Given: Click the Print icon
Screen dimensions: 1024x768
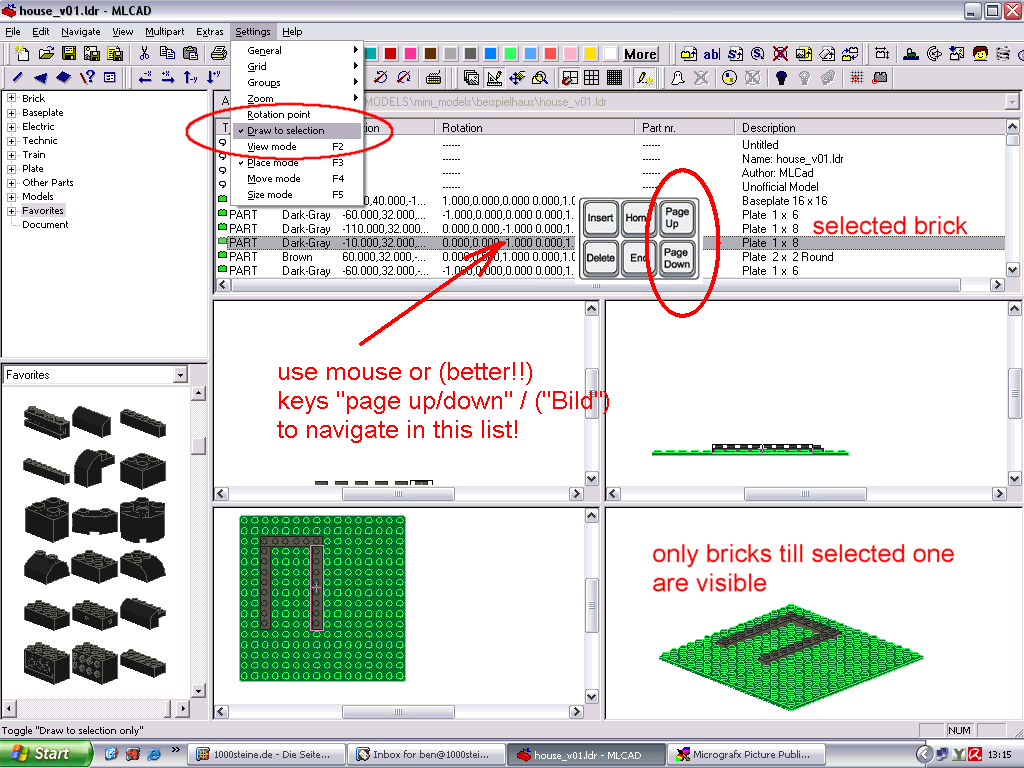Looking at the screenshot, I should pos(219,54).
